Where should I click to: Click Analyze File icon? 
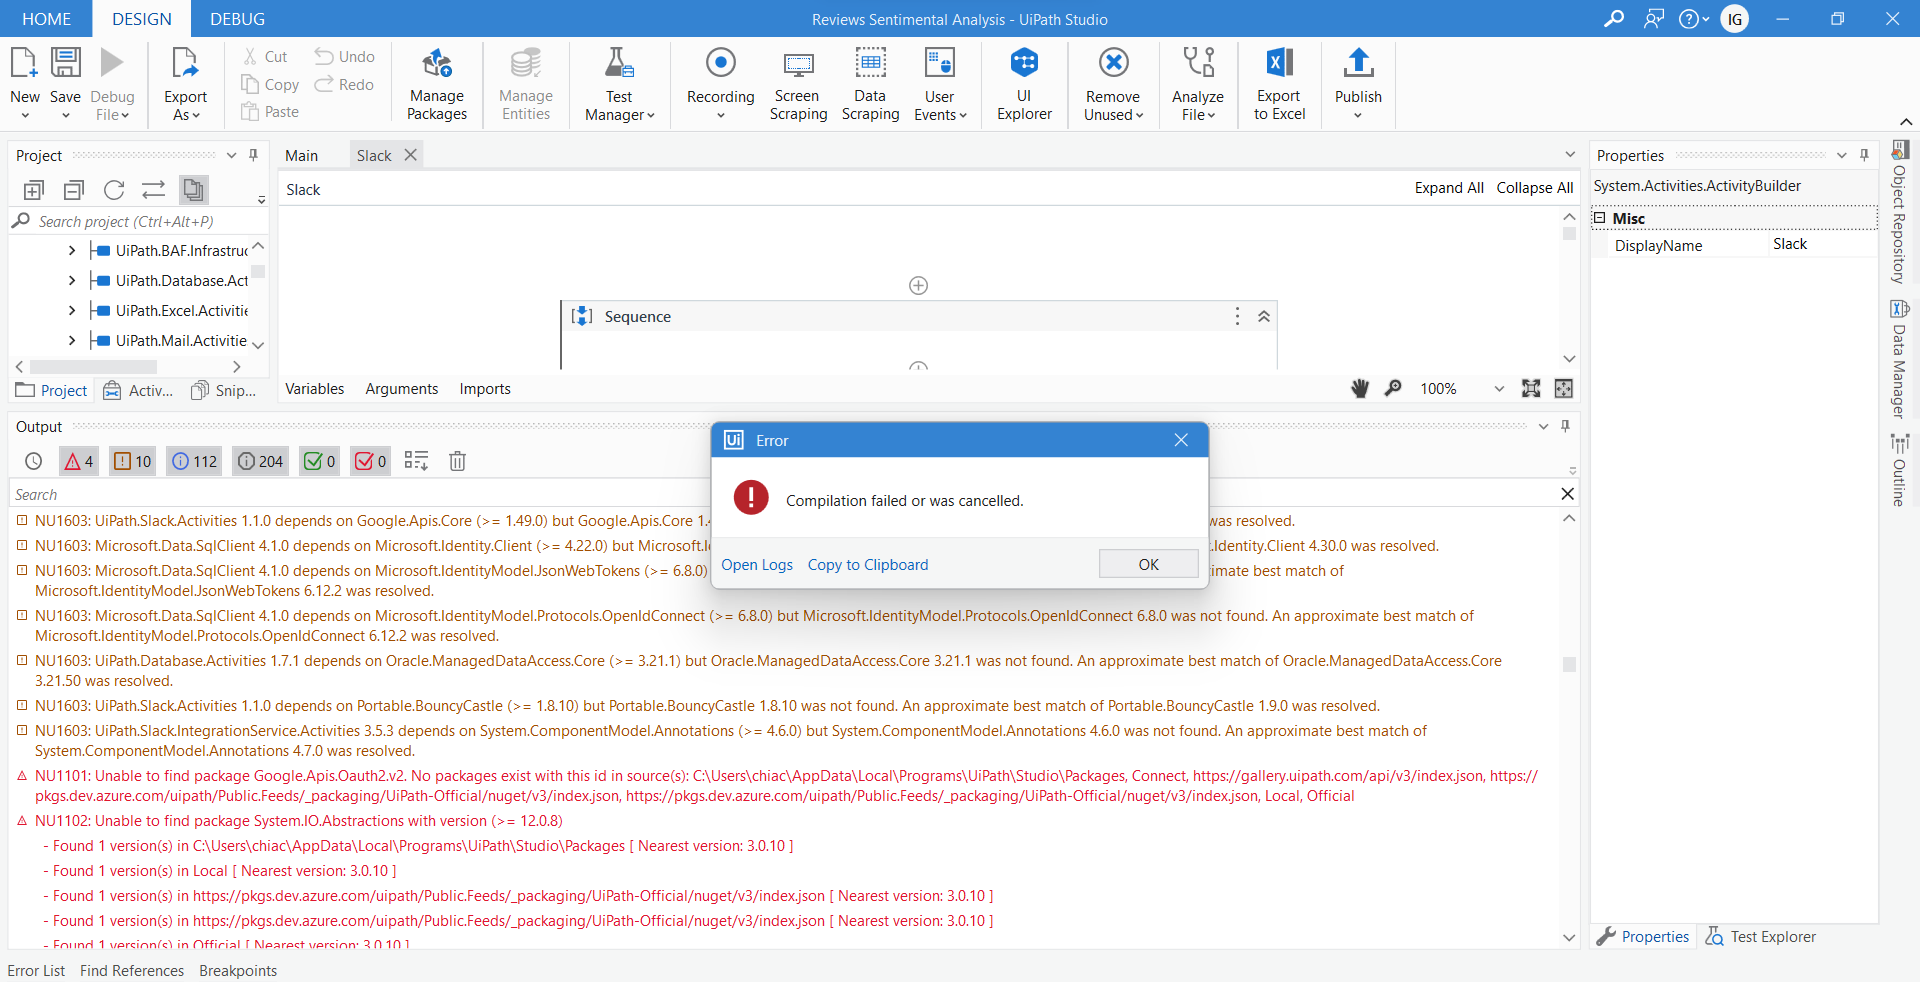point(1198,64)
